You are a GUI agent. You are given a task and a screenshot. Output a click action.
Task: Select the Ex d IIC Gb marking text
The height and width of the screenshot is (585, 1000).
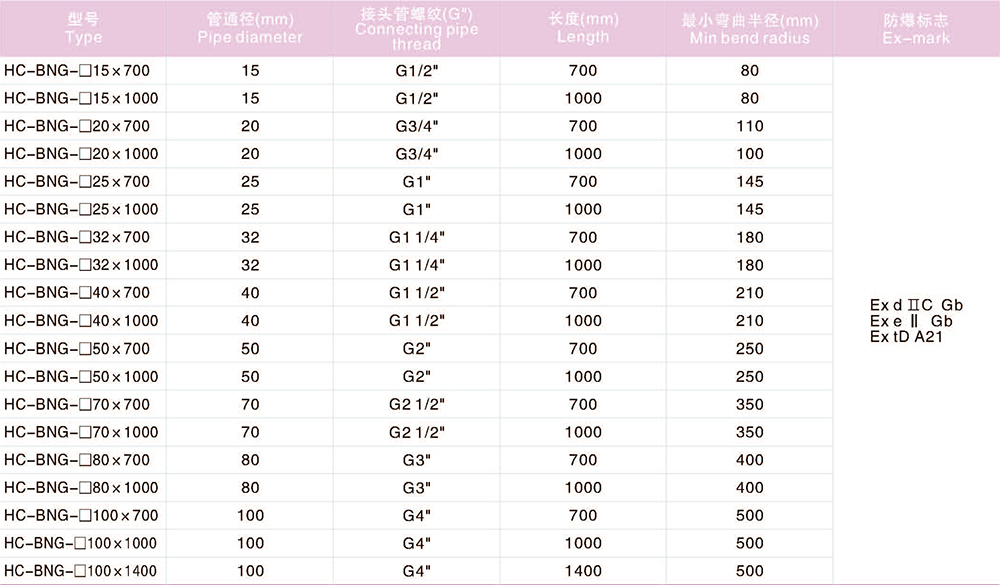point(916,305)
